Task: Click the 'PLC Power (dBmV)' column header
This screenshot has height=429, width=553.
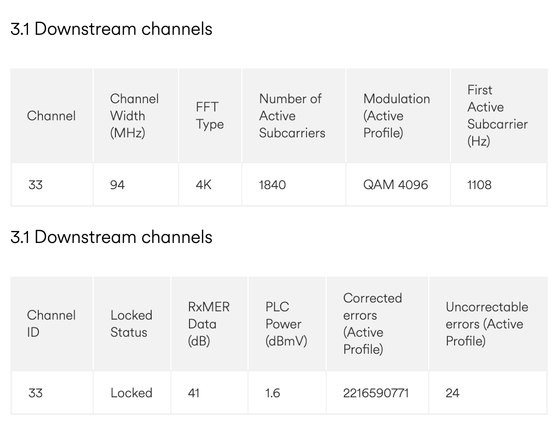Action: [x=286, y=324]
